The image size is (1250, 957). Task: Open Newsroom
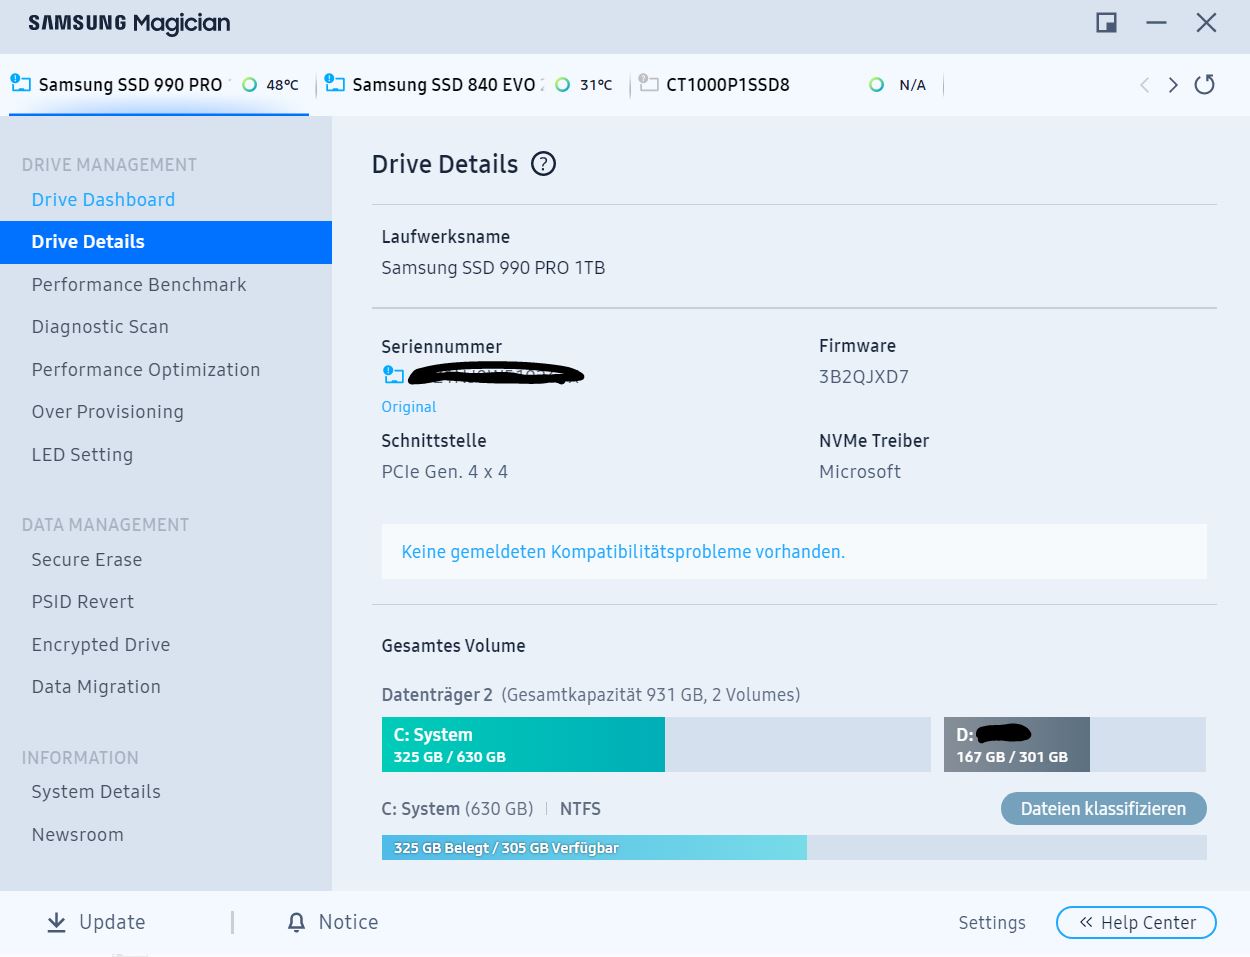tap(78, 835)
